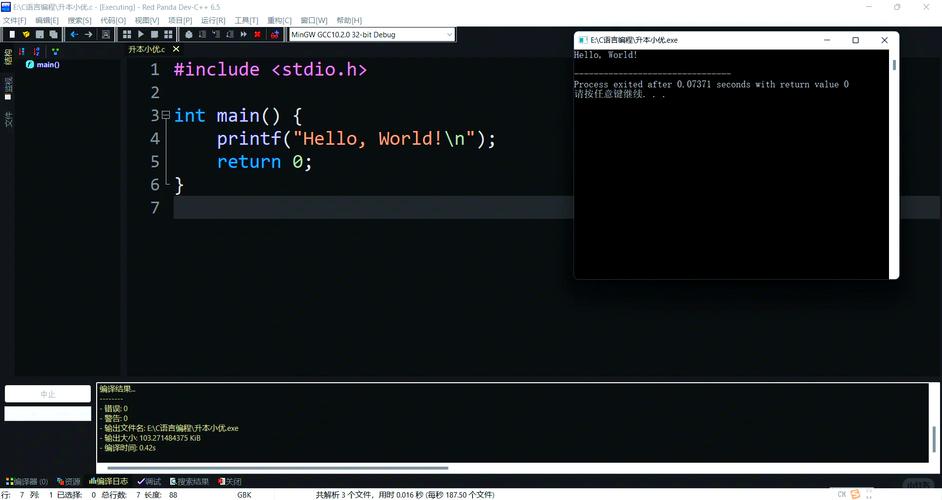Run the program with the play icon

coord(141,35)
